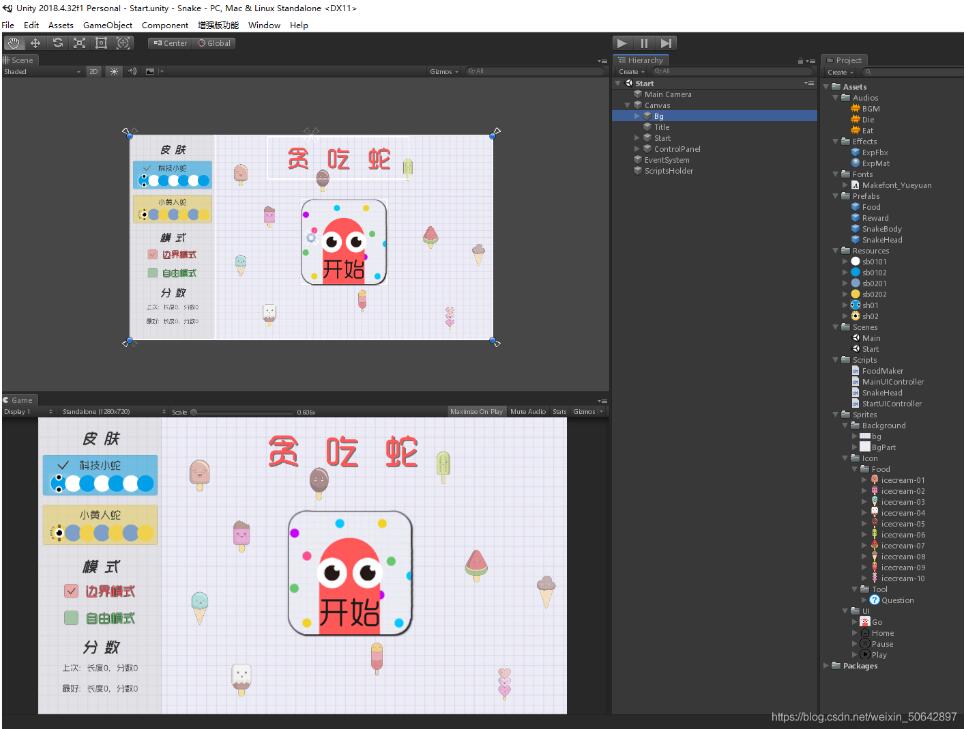The image size is (966, 729).
Task: Select the Rect Transform tool
Action: 102,43
